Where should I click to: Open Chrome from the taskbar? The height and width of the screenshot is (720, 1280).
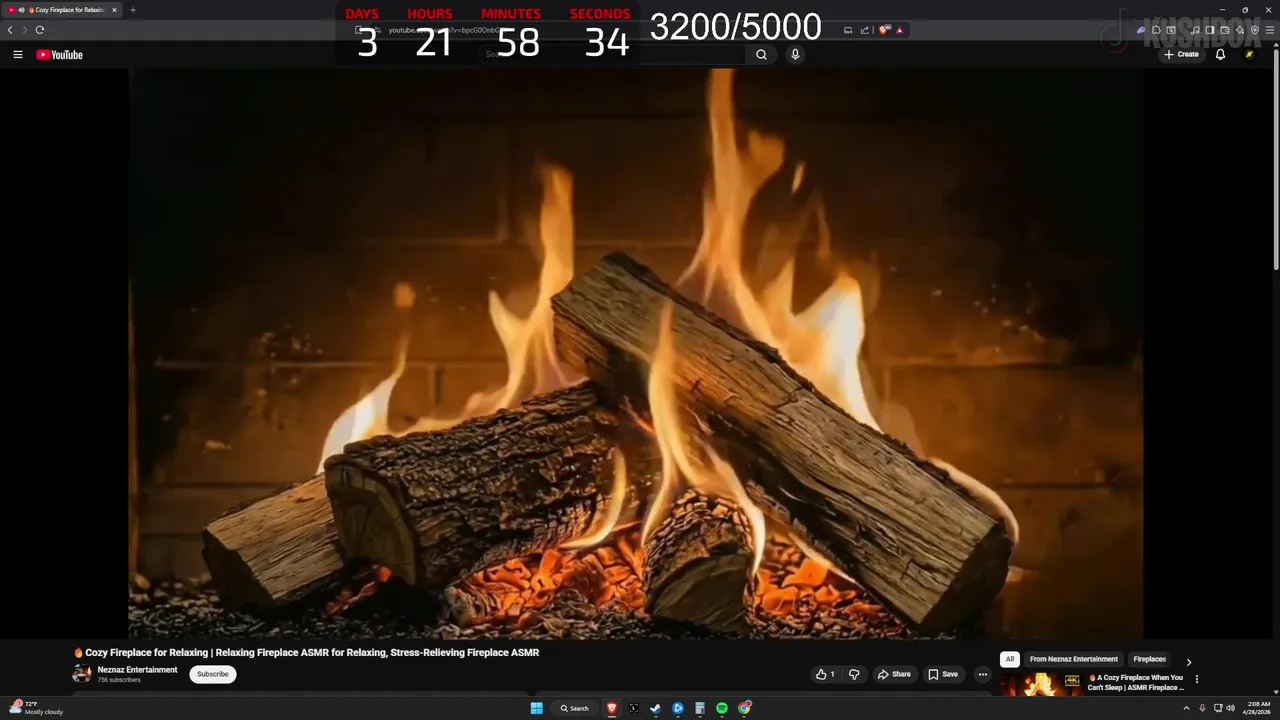[744, 708]
